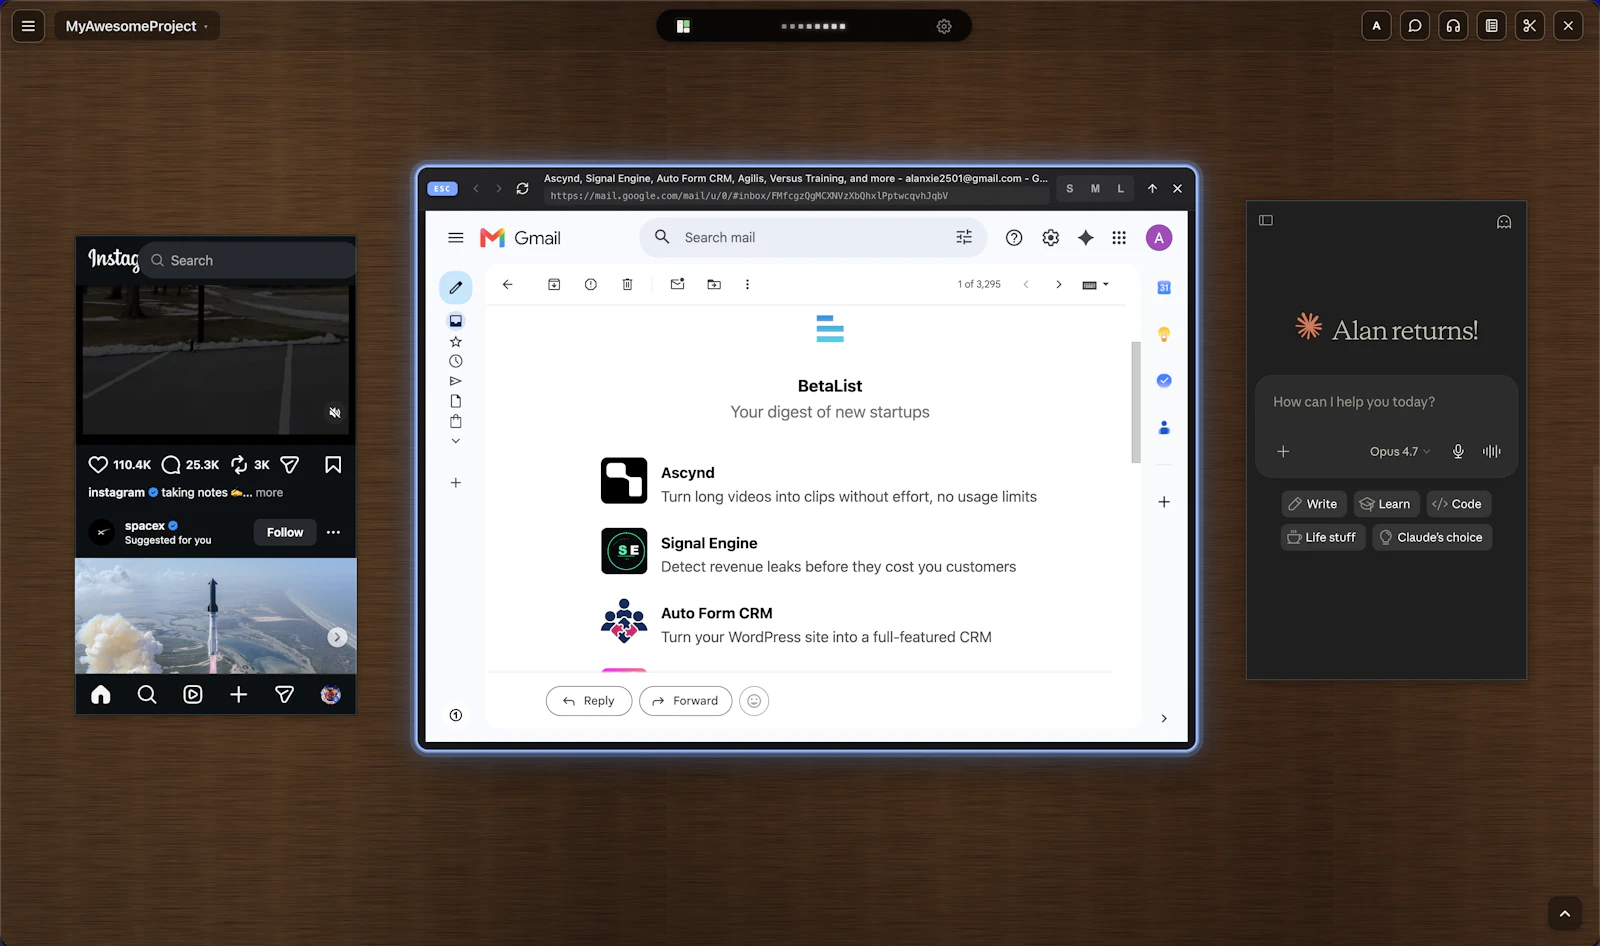The width and height of the screenshot is (1600, 946).
Task: Open the Google apps grid
Action: (1119, 238)
